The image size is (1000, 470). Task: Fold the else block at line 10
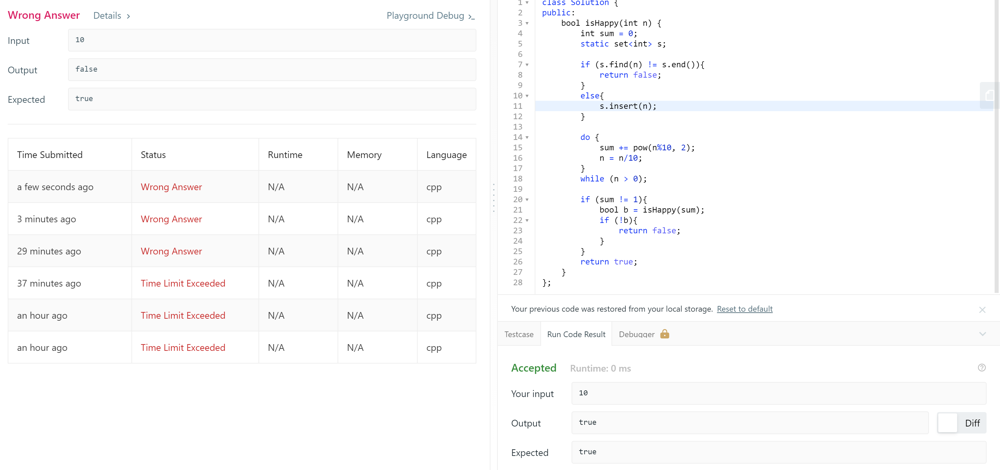tap(527, 96)
